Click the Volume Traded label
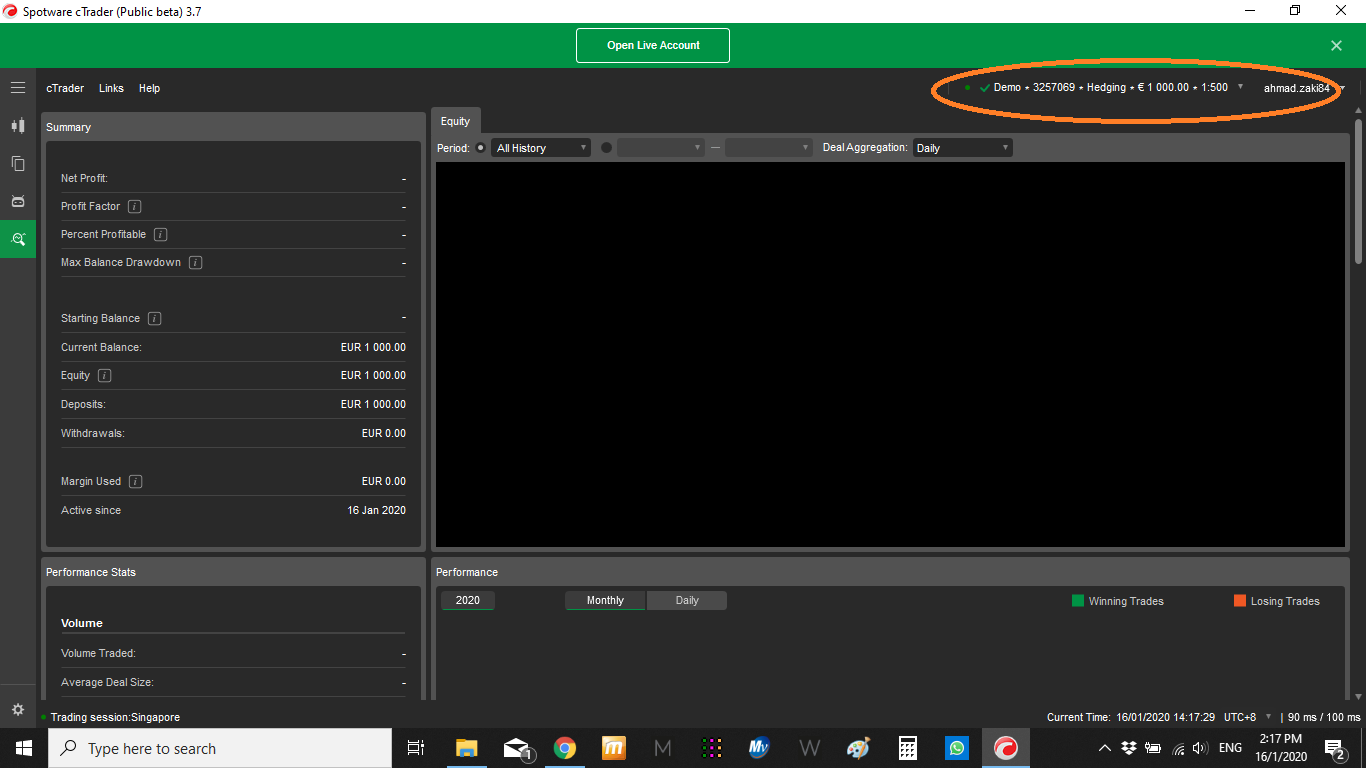The width and height of the screenshot is (1366, 768). click(98, 653)
